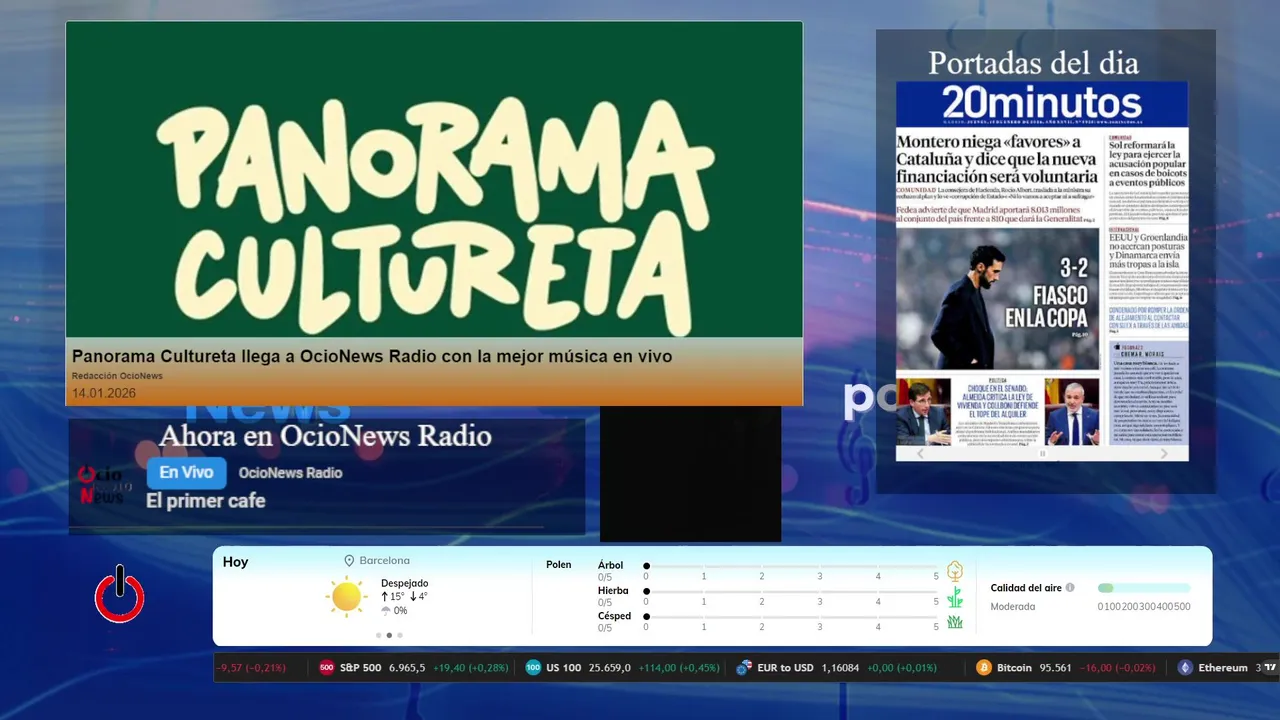Image resolution: width=1280 pixels, height=720 pixels.
Task: Click the Césped pollen level slider
Action: (x=791, y=618)
